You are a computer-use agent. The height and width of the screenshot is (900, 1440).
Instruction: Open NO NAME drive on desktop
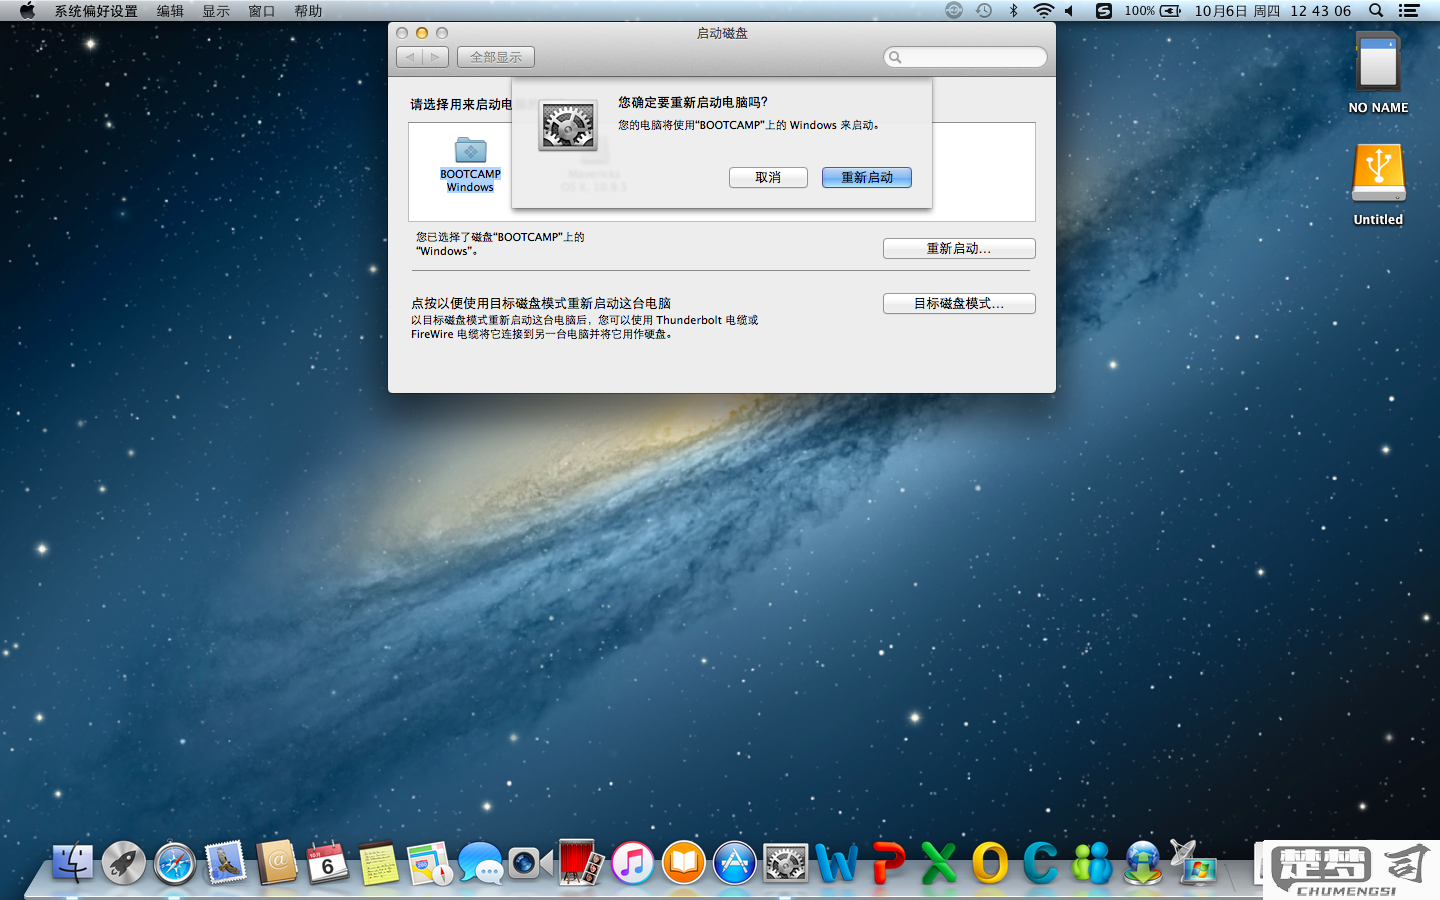[x=1378, y=72]
